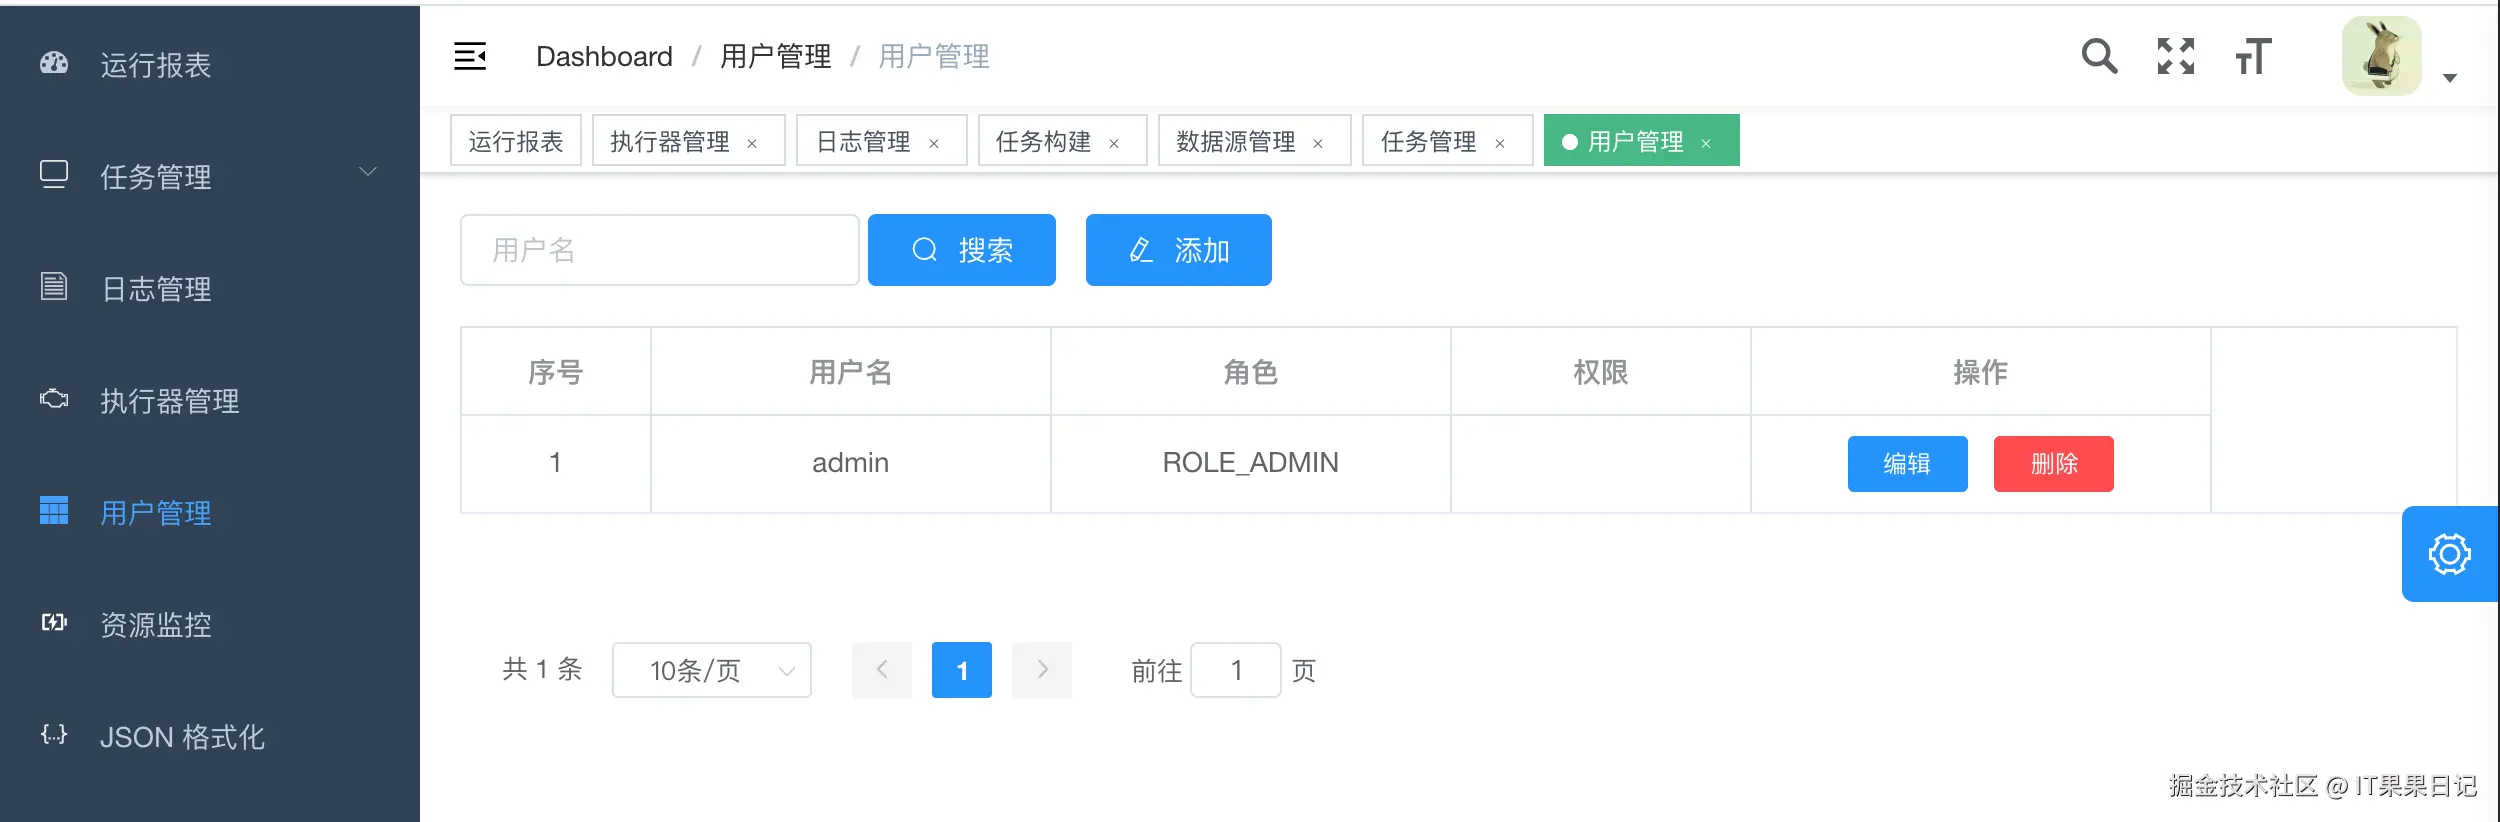The height and width of the screenshot is (822, 2500).
Task: Close the 用户管理 tab
Action: coord(1706,144)
